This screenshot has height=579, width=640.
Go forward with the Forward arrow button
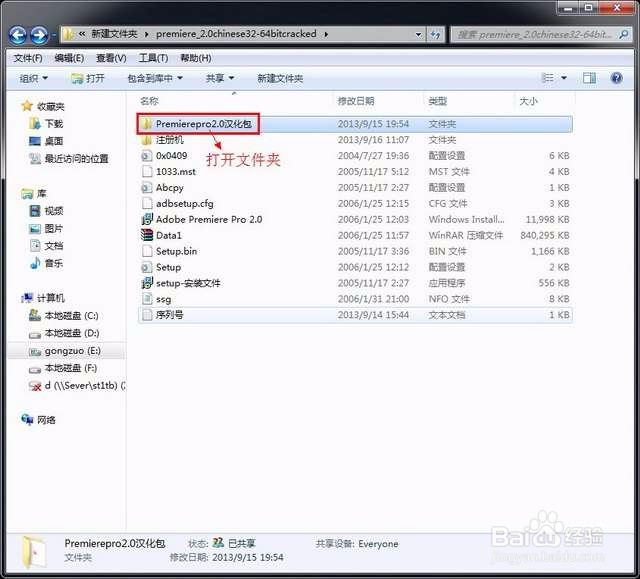[x=39, y=35]
